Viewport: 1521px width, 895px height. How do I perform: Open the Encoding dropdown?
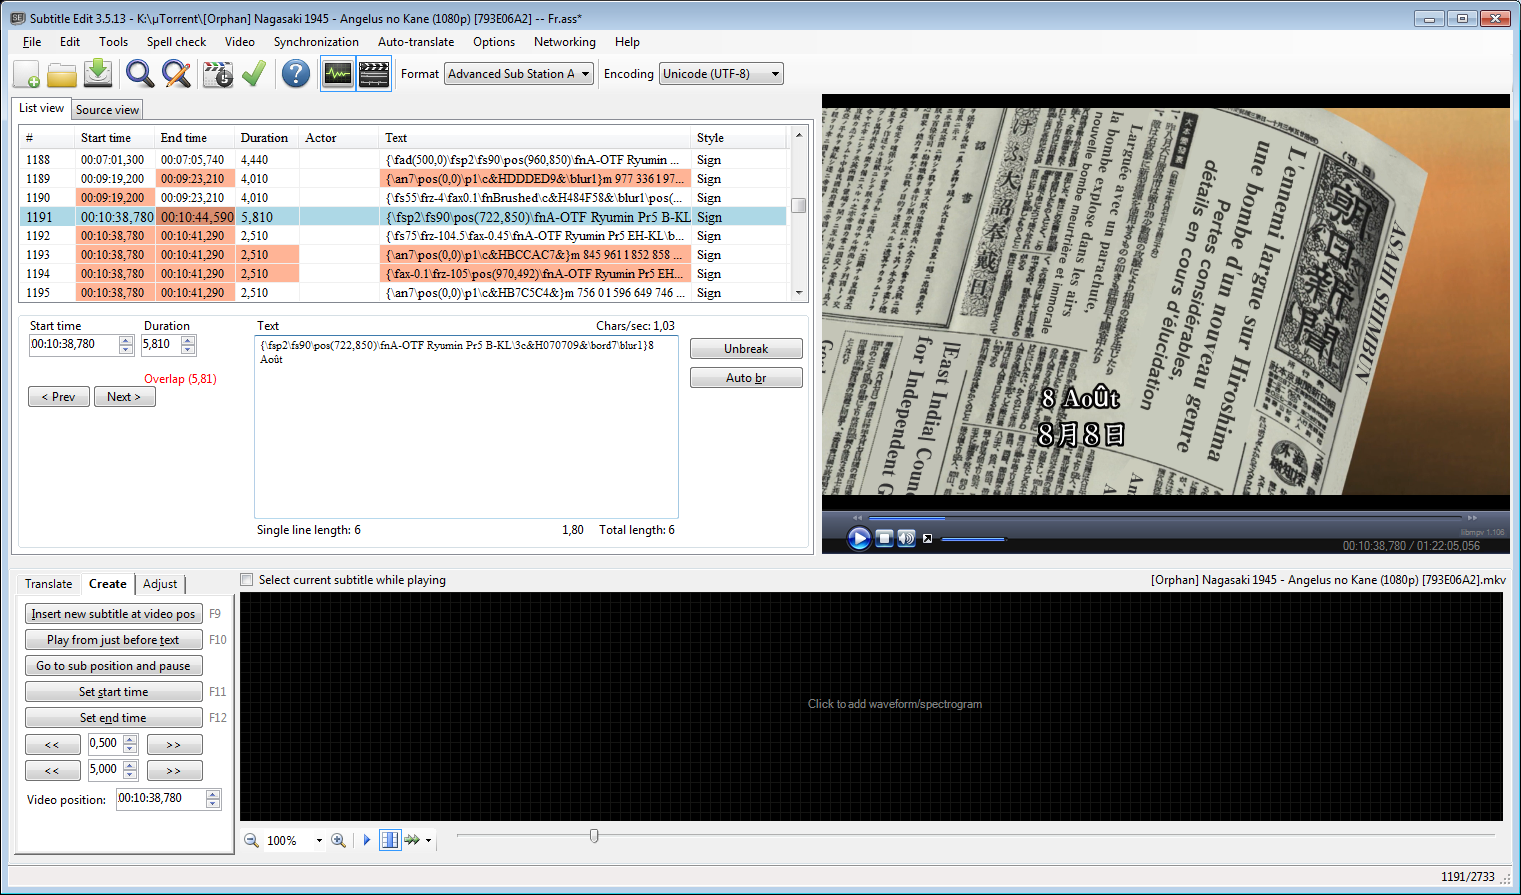[721, 74]
